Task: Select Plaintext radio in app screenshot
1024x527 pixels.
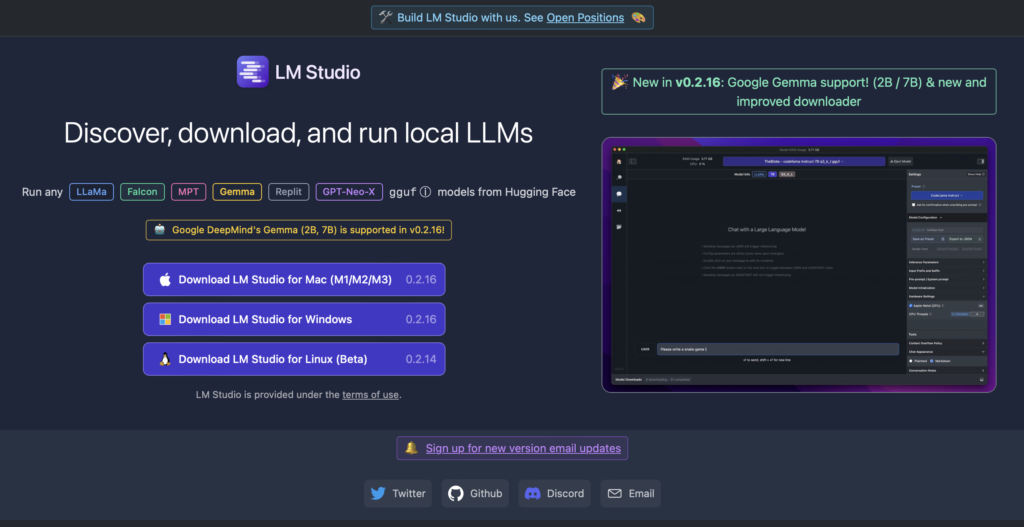Action: pos(911,360)
